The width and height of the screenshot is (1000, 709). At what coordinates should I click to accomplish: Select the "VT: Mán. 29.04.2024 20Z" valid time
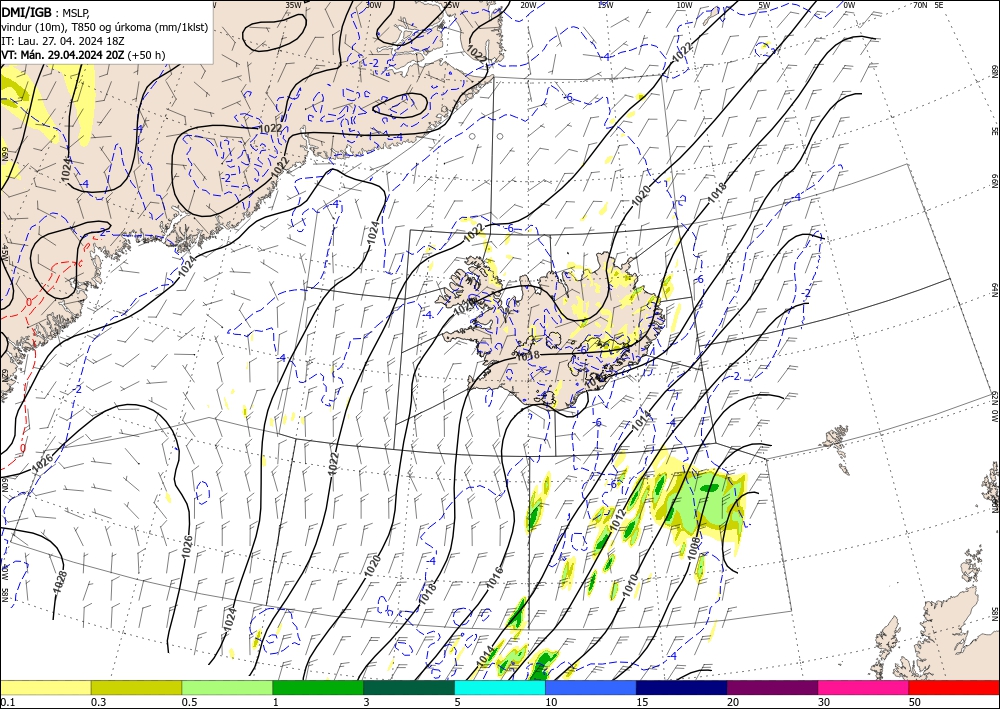click(x=63, y=55)
